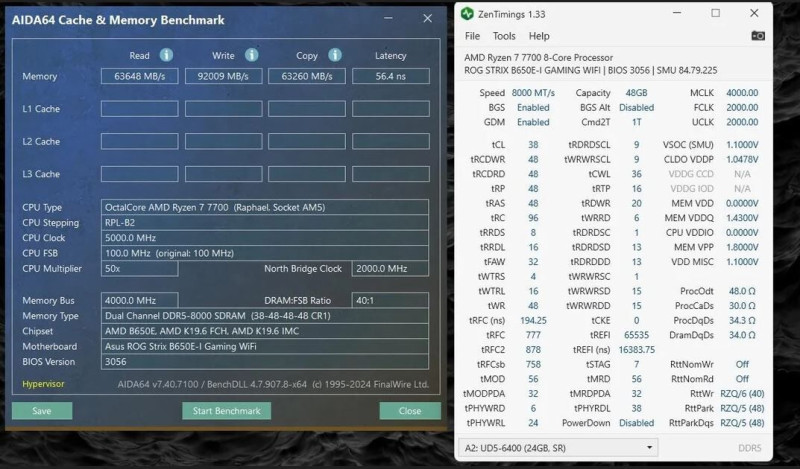Click the L1 Cache Read field
Viewport: 800px width, 469px height.
139,109
